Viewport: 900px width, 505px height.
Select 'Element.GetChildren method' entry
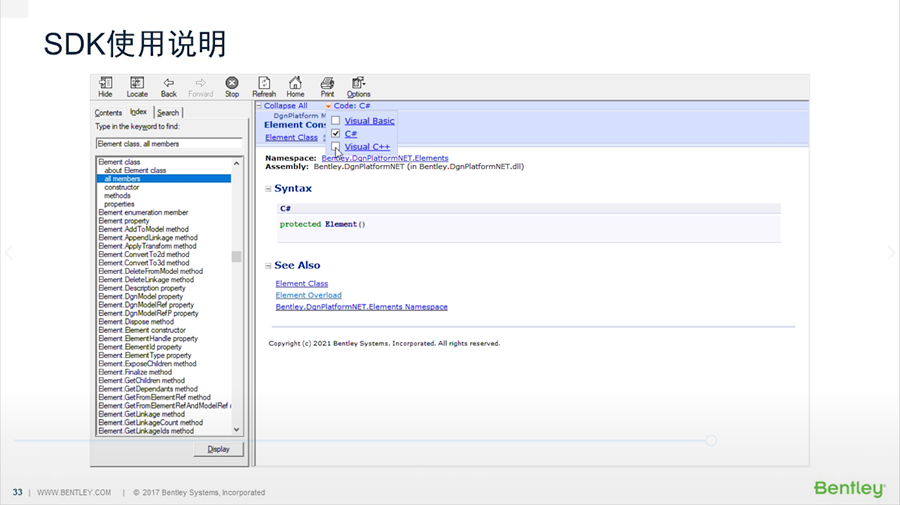click(141, 380)
